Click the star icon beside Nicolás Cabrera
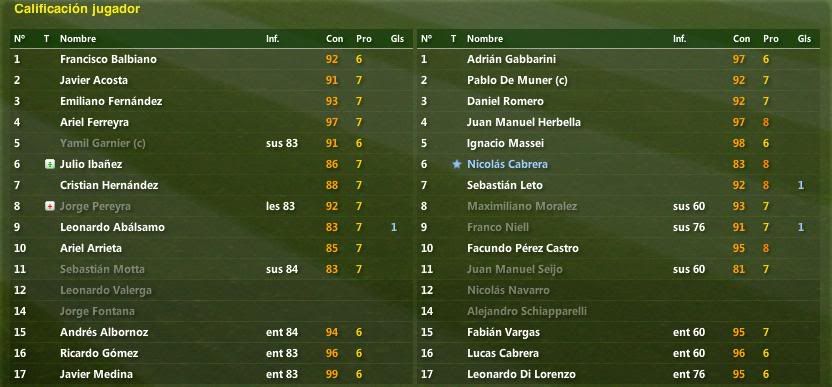Viewport: 832px width, 387px height. click(x=456, y=165)
